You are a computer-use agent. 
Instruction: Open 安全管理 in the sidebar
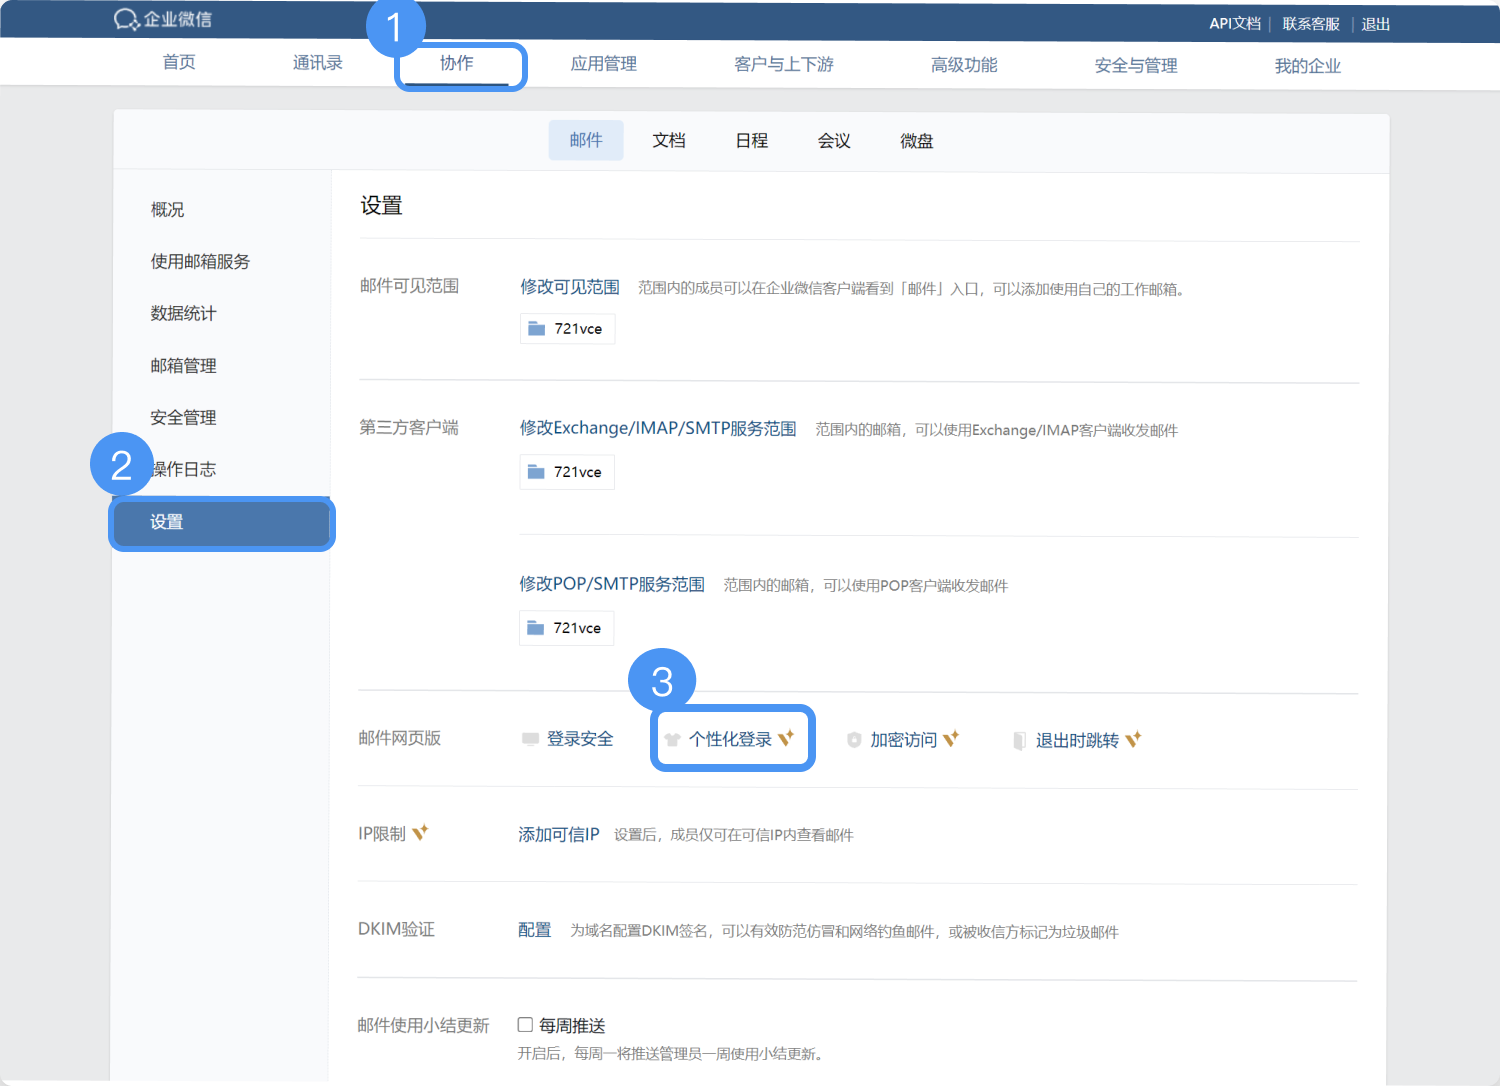pos(183,418)
